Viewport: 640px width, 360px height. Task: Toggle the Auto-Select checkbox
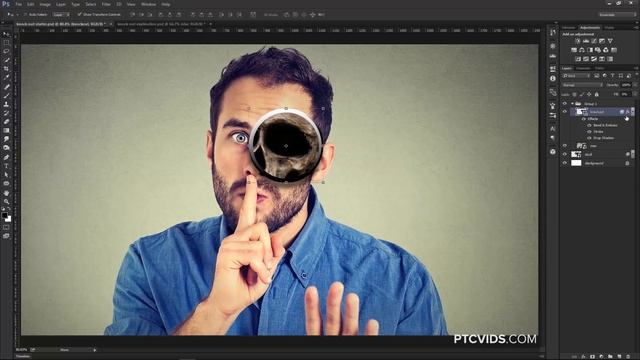point(25,14)
